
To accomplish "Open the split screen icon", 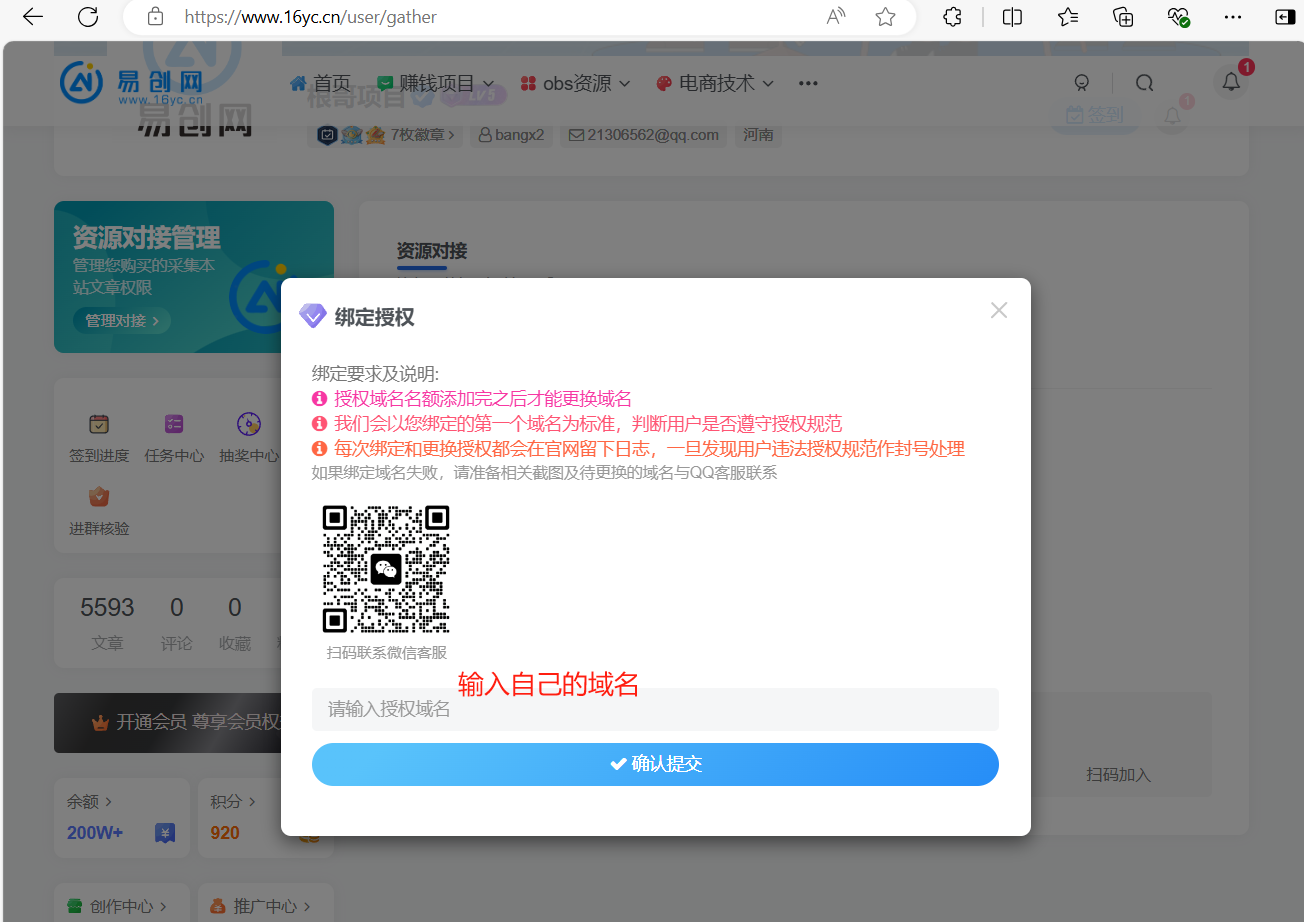I will 1012,17.
